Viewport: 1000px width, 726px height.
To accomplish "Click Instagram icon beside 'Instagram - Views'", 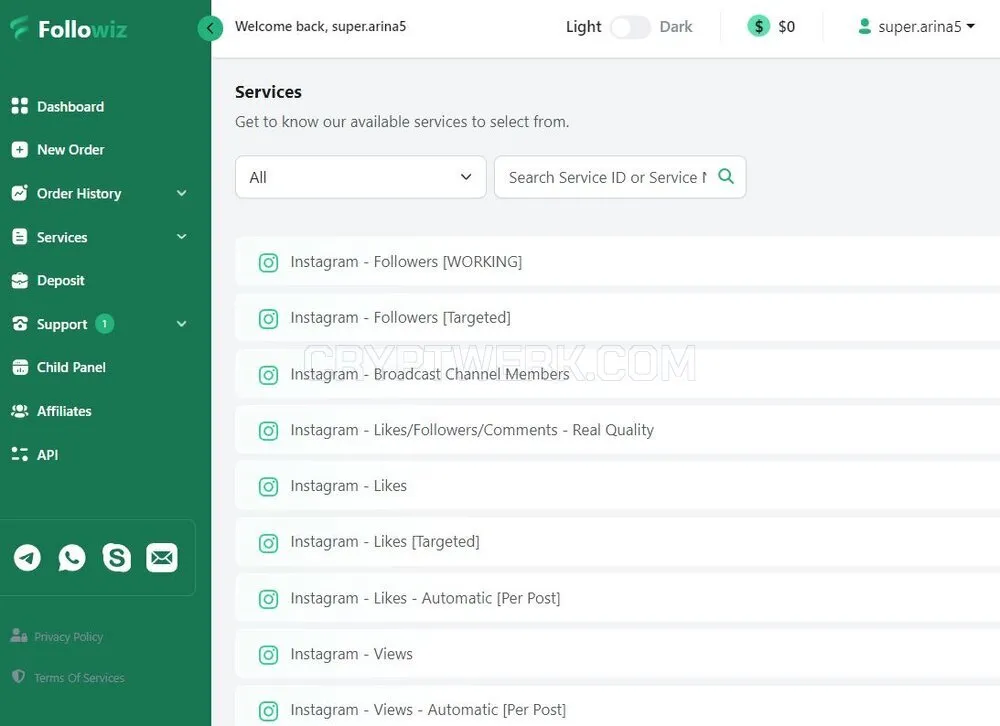I will tap(268, 655).
